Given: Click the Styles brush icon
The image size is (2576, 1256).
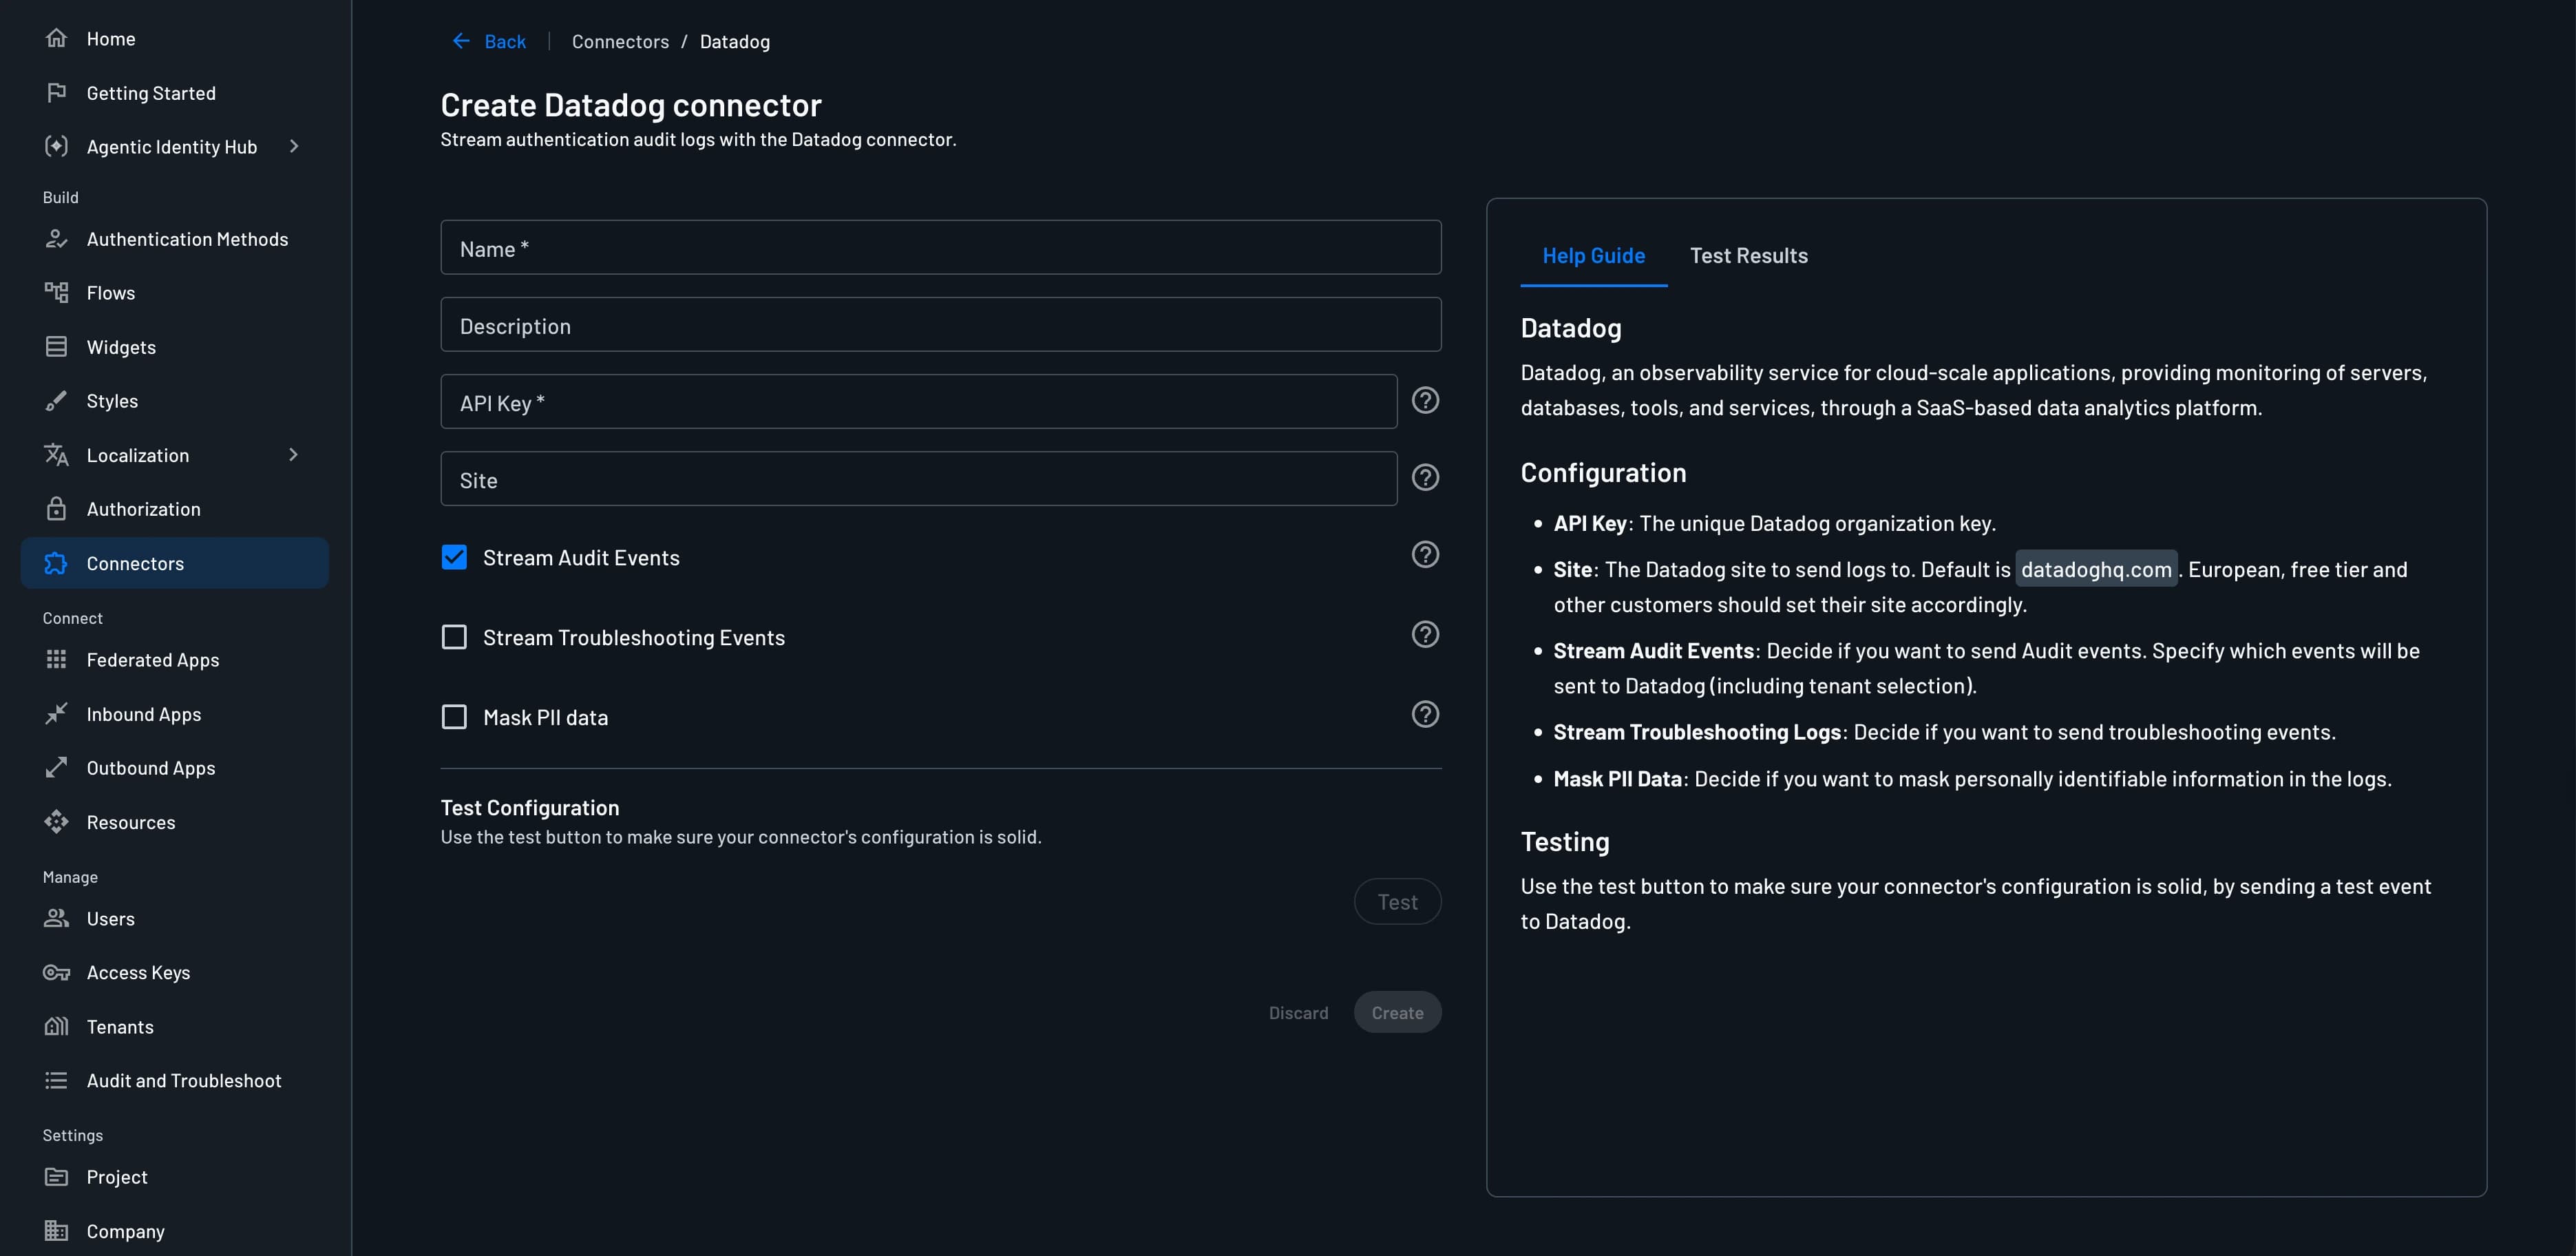Looking at the screenshot, I should pos(56,400).
